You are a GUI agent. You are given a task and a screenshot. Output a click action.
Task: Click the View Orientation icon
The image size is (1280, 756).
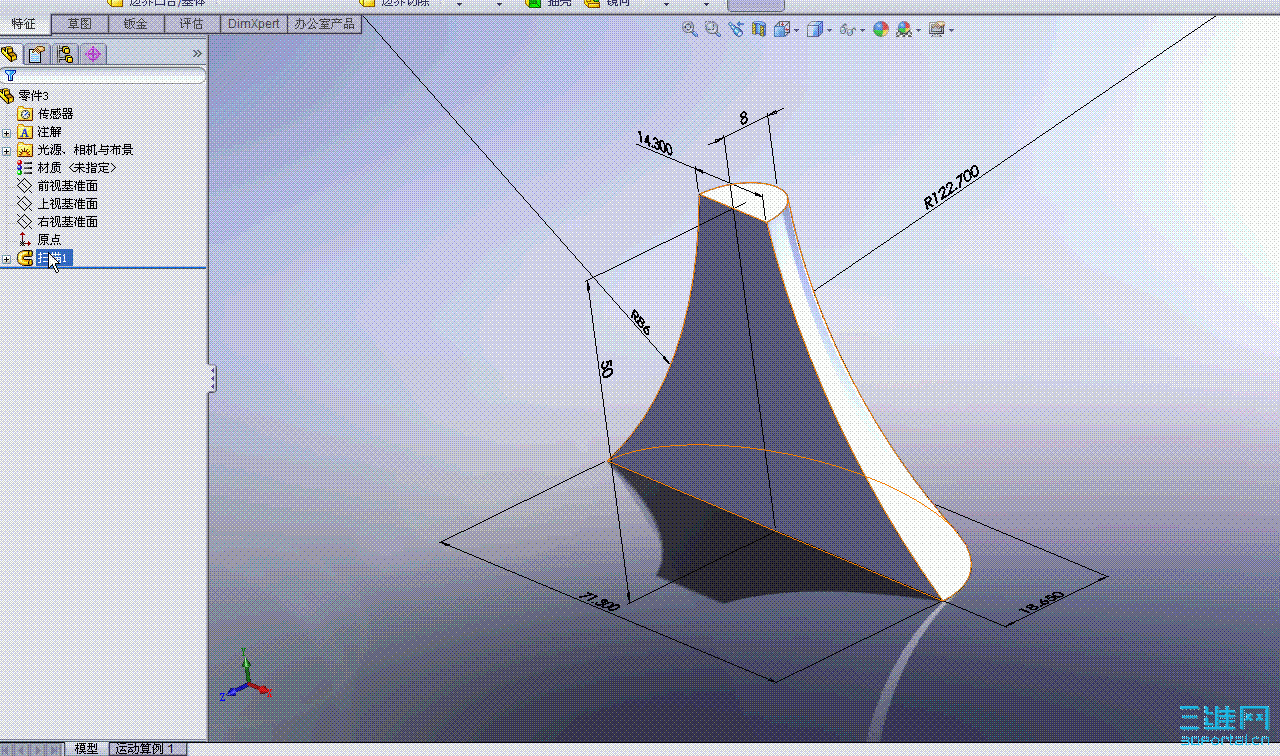pyautogui.click(x=782, y=30)
